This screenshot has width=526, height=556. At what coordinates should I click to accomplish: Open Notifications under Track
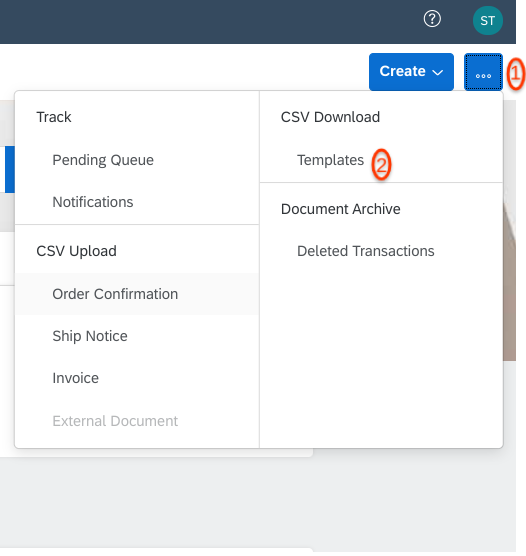pyautogui.click(x=93, y=202)
